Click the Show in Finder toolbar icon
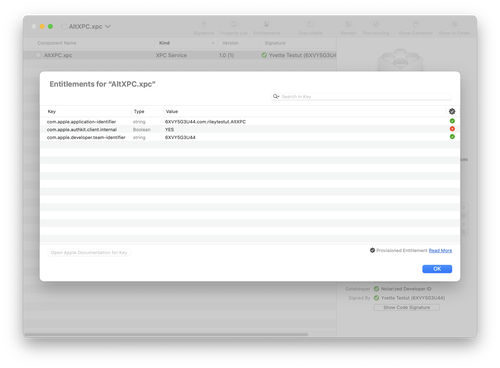 [454, 24]
